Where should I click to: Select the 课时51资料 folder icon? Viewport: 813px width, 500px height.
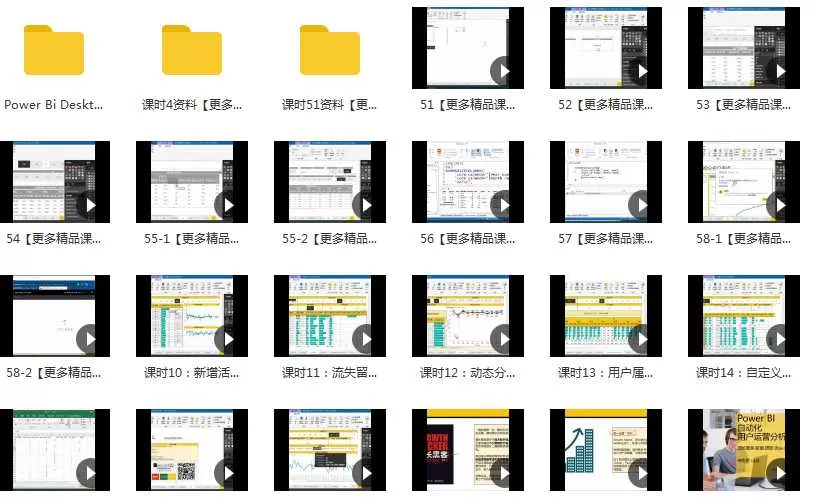click(x=329, y=50)
